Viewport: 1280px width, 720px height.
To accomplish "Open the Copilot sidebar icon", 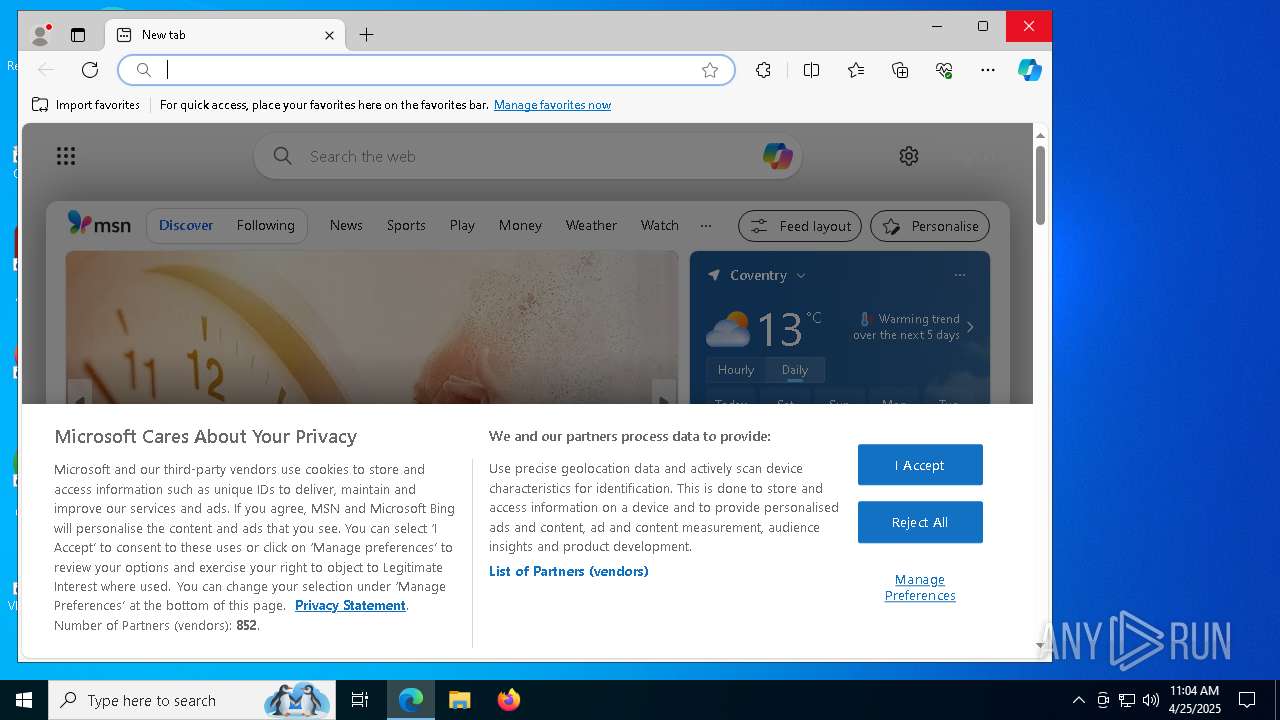I will [1030, 70].
